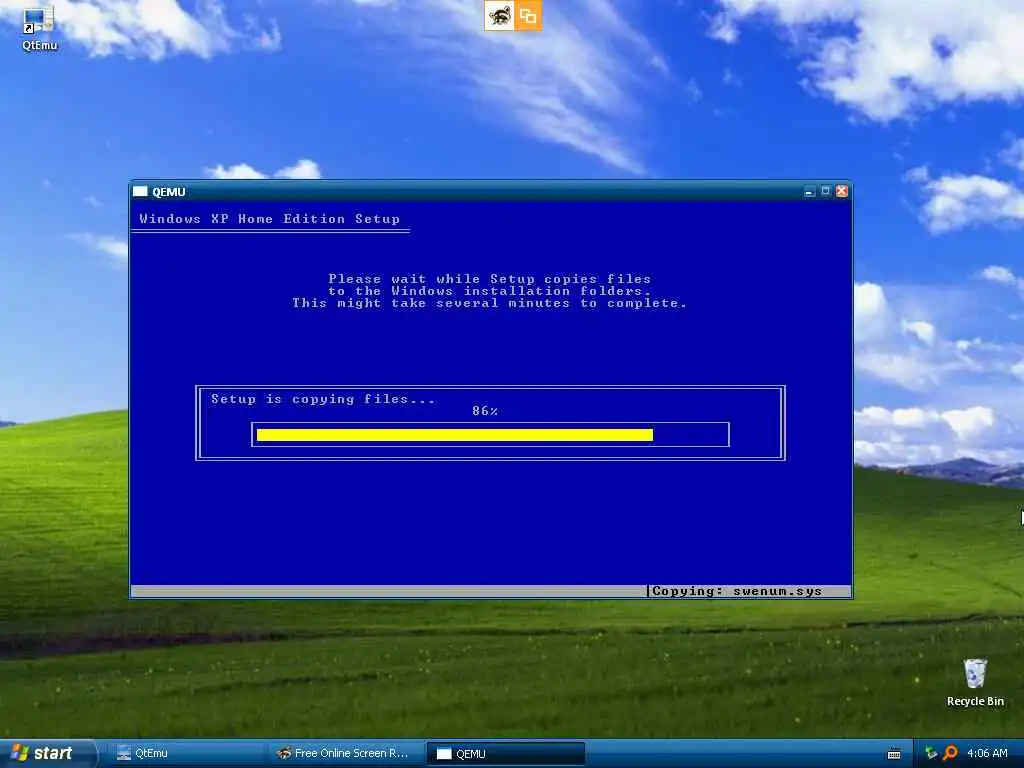Click the 4:06 AM system clock

point(987,753)
